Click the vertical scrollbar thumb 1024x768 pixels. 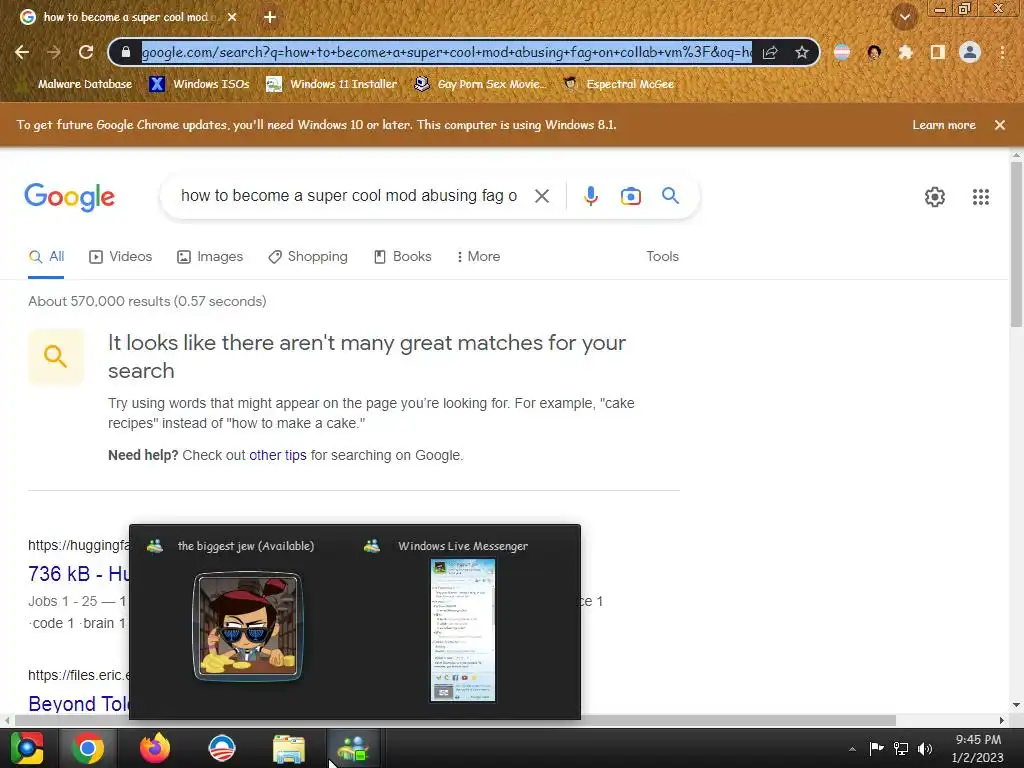tap(1016, 245)
